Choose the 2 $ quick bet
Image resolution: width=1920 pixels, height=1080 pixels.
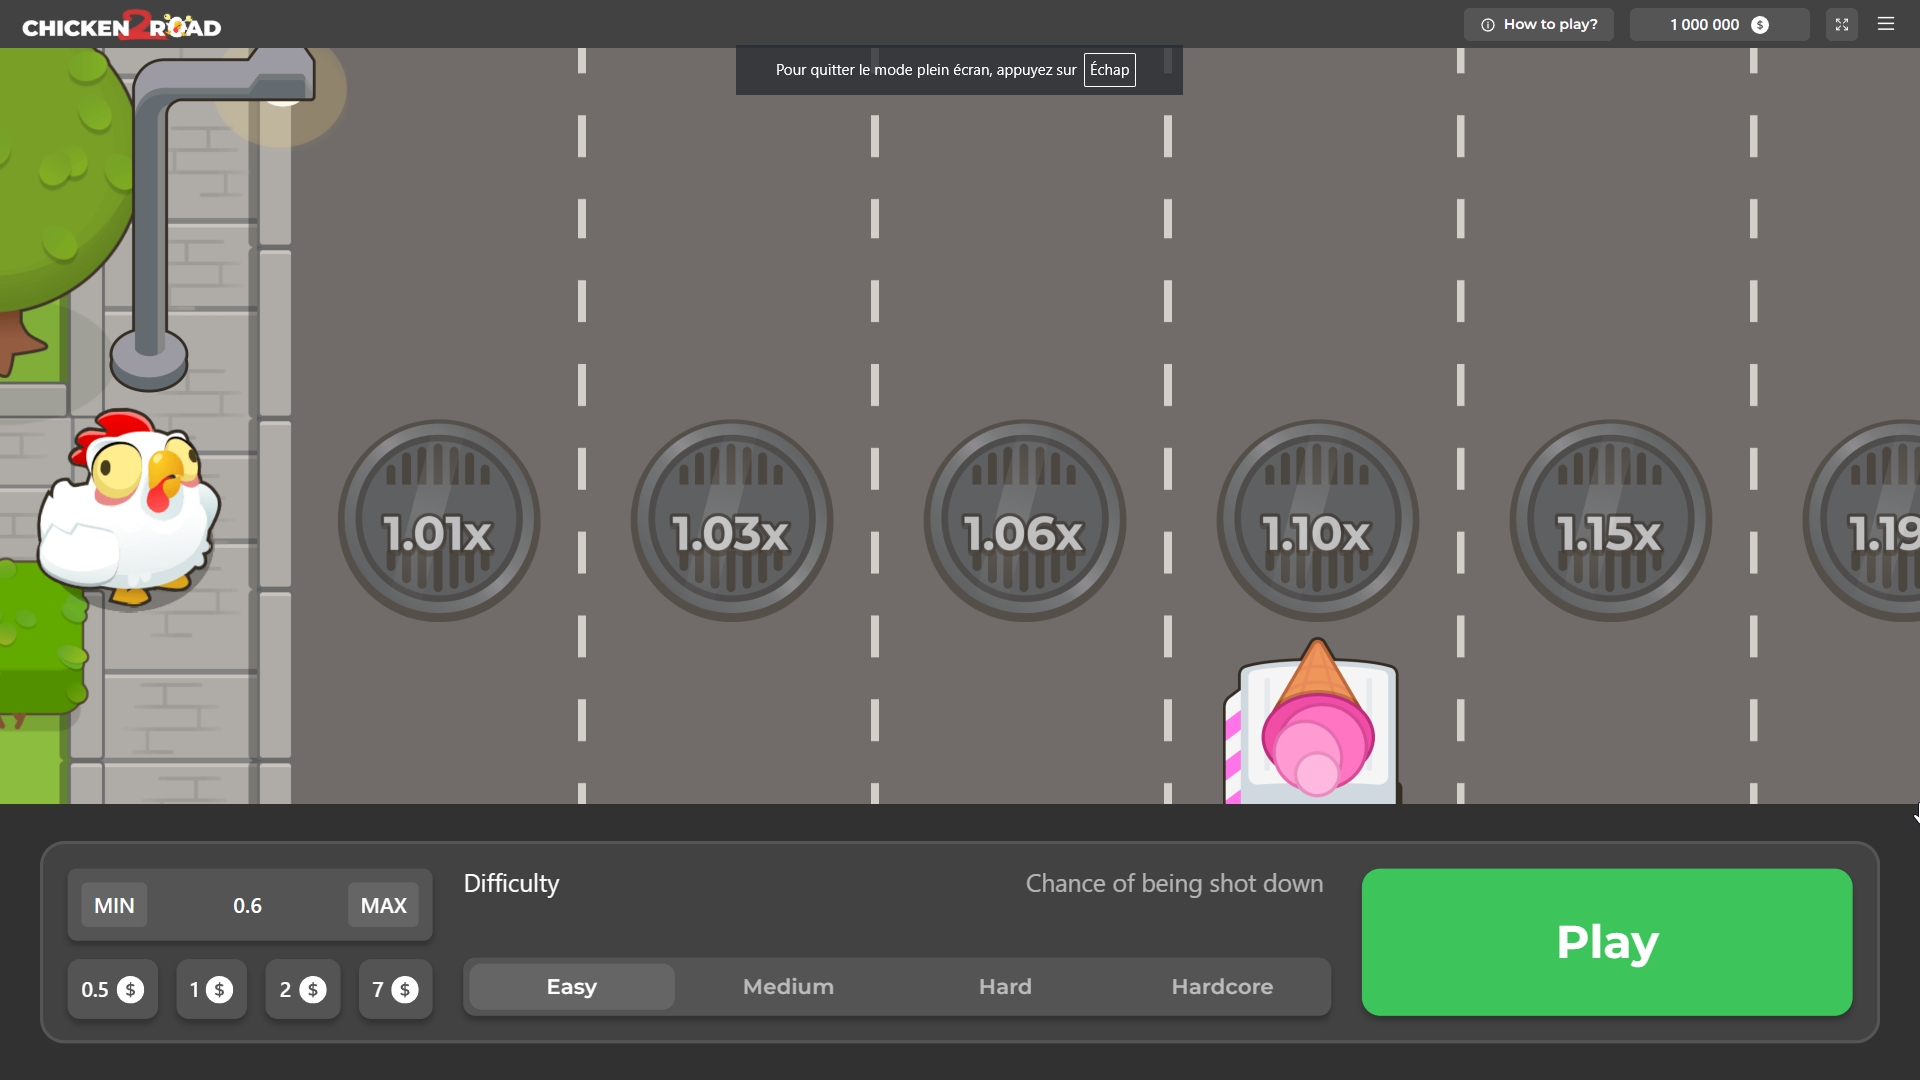click(x=302, y=989)
